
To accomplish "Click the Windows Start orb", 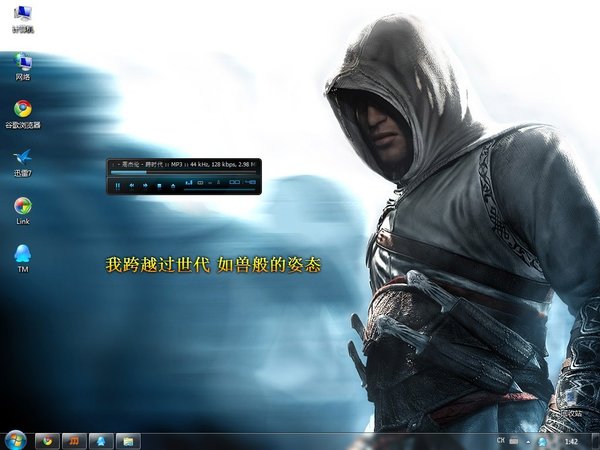I will coord(15,440).
